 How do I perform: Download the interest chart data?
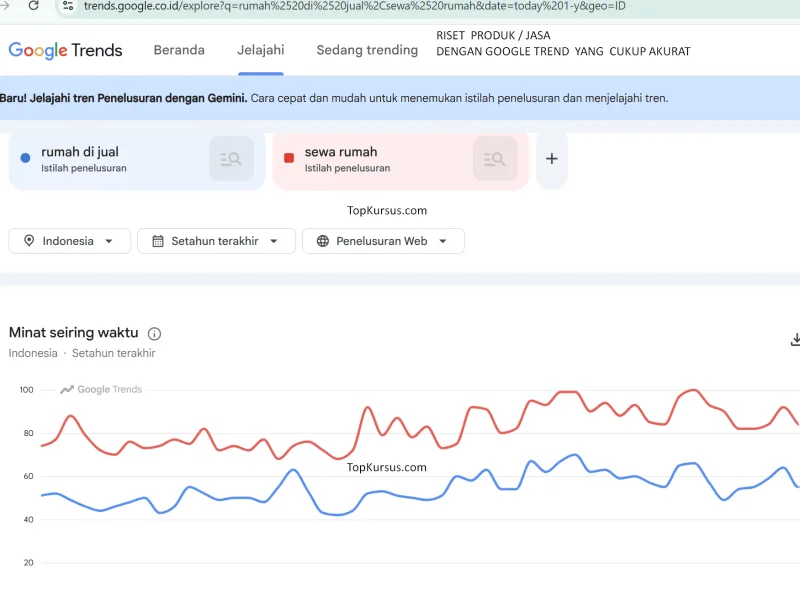pos(795,340)
